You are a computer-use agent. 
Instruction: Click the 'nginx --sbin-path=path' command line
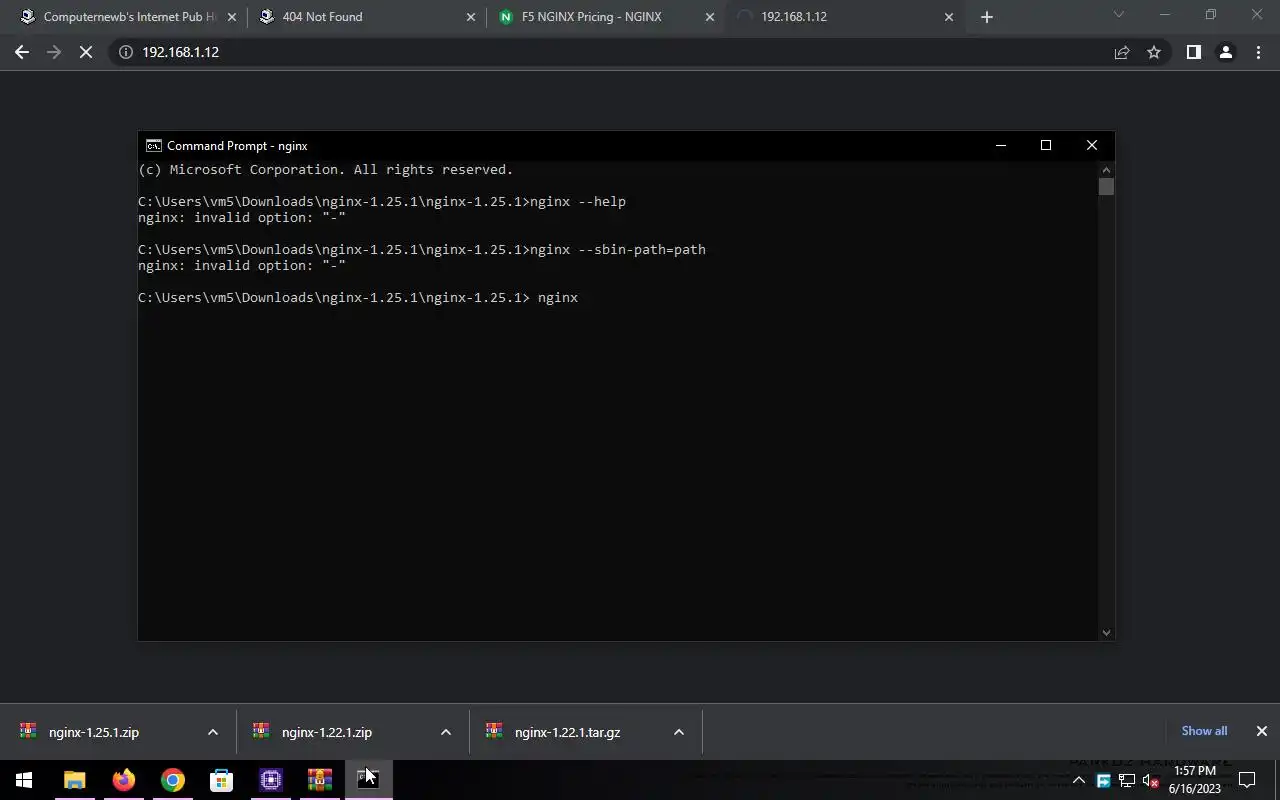click(x=422, y=249)
